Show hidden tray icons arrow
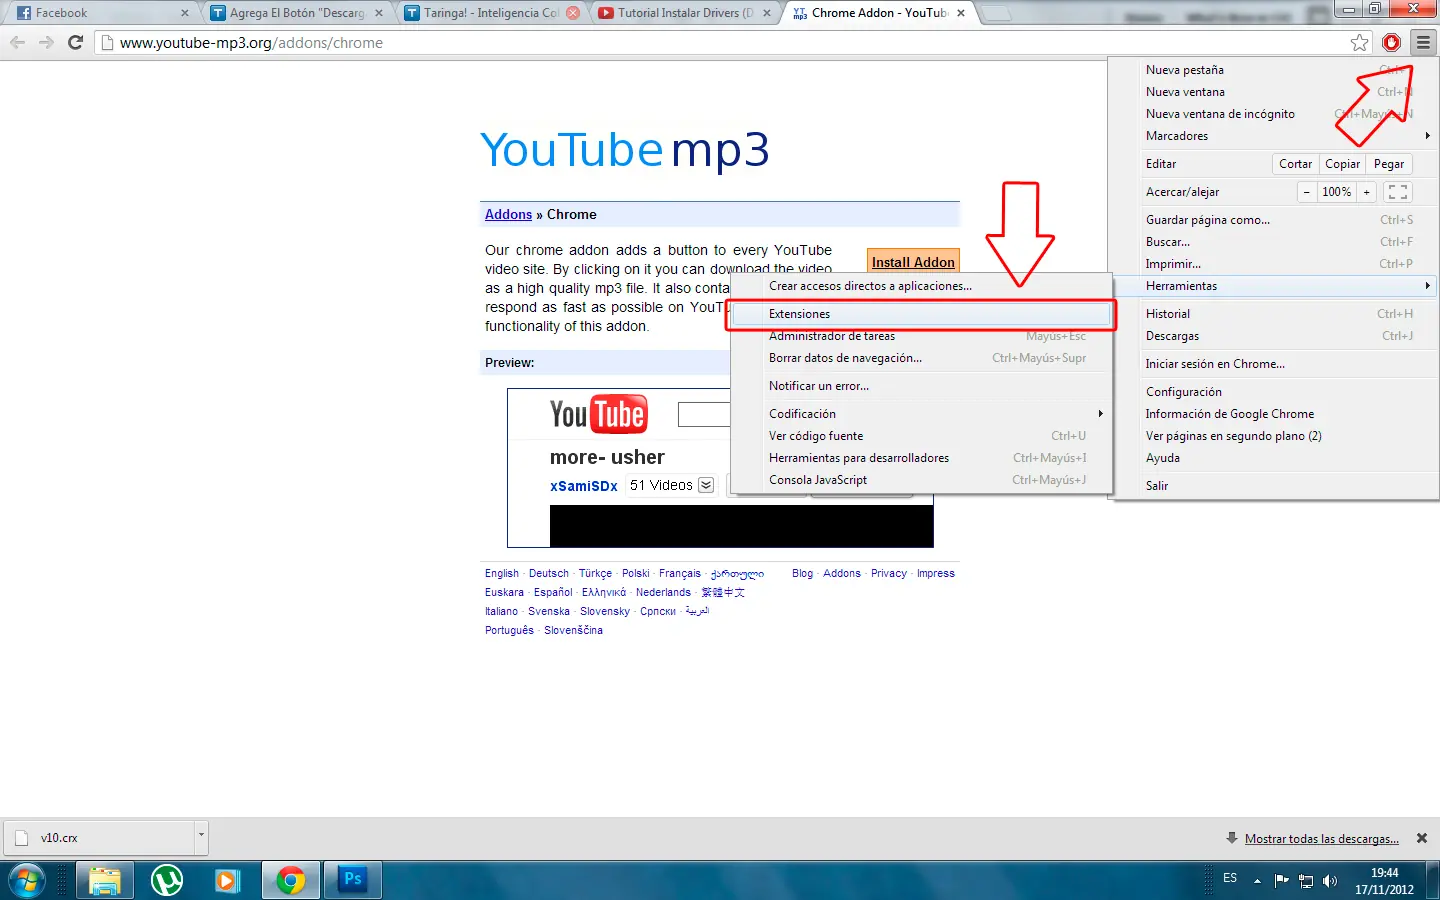 pos(1257,881)
